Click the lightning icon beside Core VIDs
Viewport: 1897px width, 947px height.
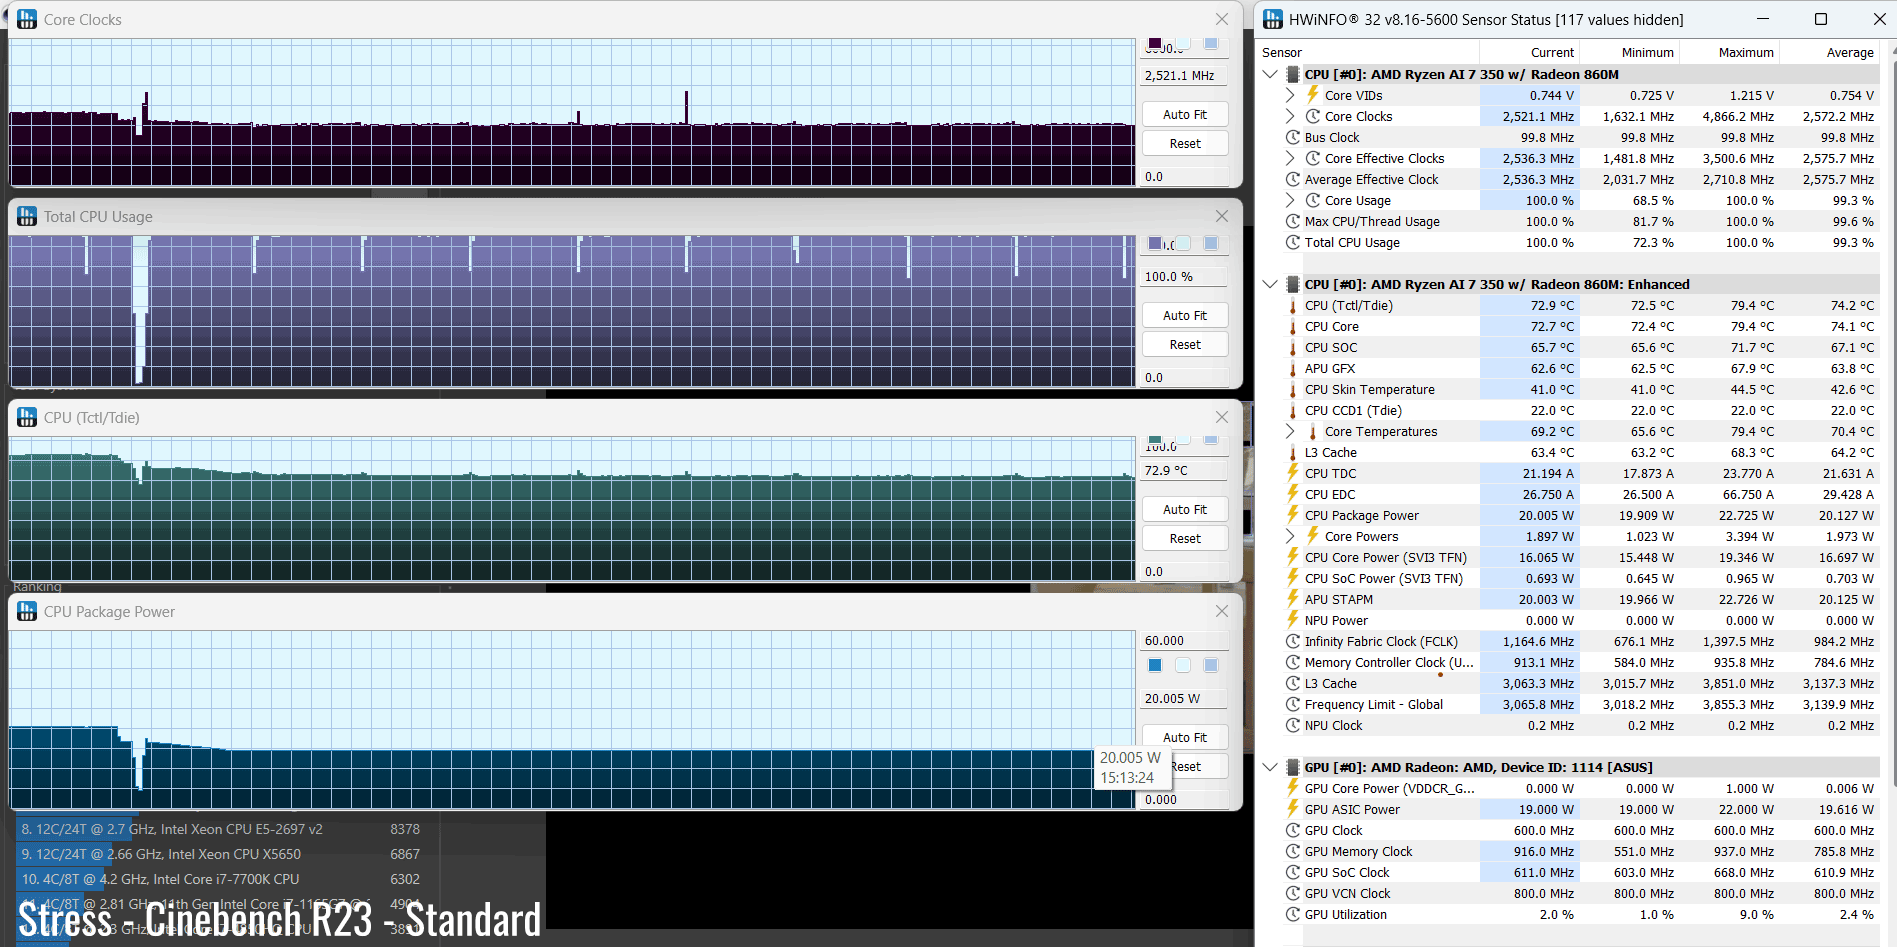1313,95
